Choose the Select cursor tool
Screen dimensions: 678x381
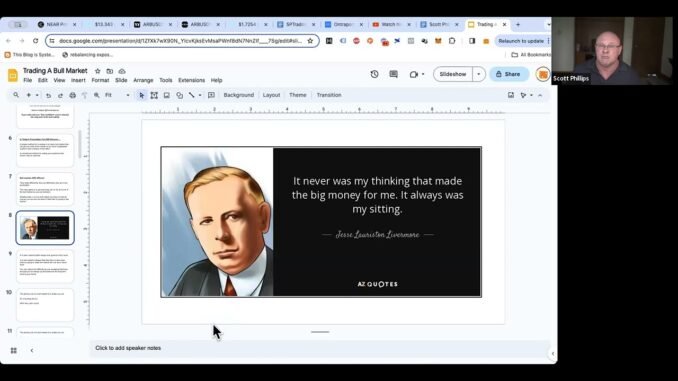[x=141, y=95]
